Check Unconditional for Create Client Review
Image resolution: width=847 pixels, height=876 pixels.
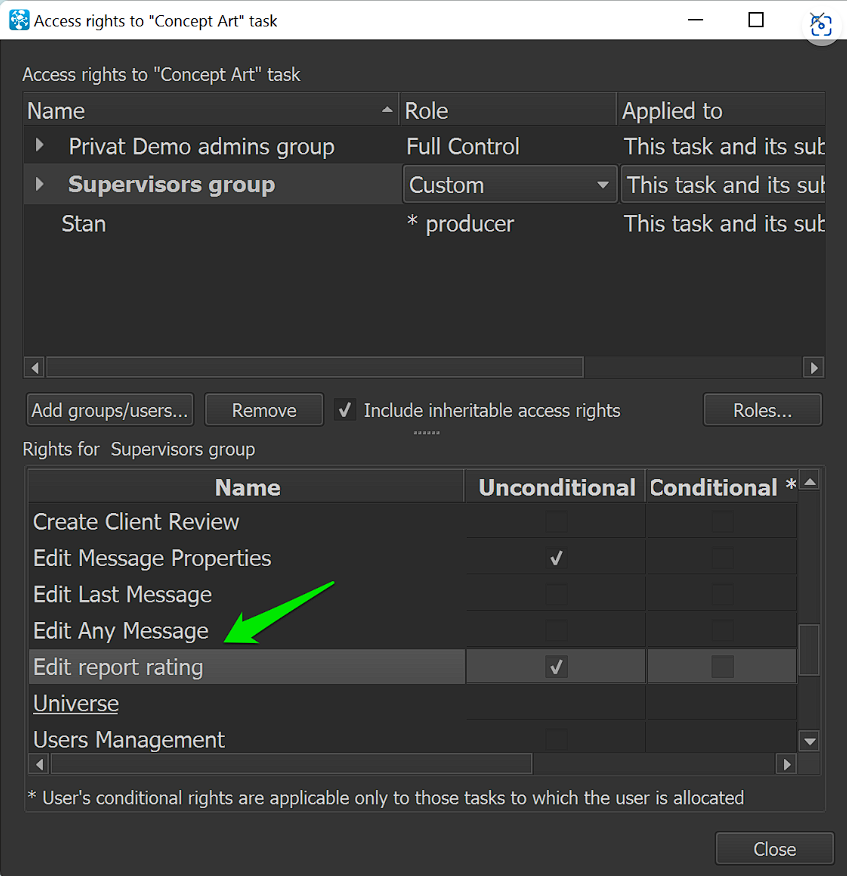click(x=556, y=521)
